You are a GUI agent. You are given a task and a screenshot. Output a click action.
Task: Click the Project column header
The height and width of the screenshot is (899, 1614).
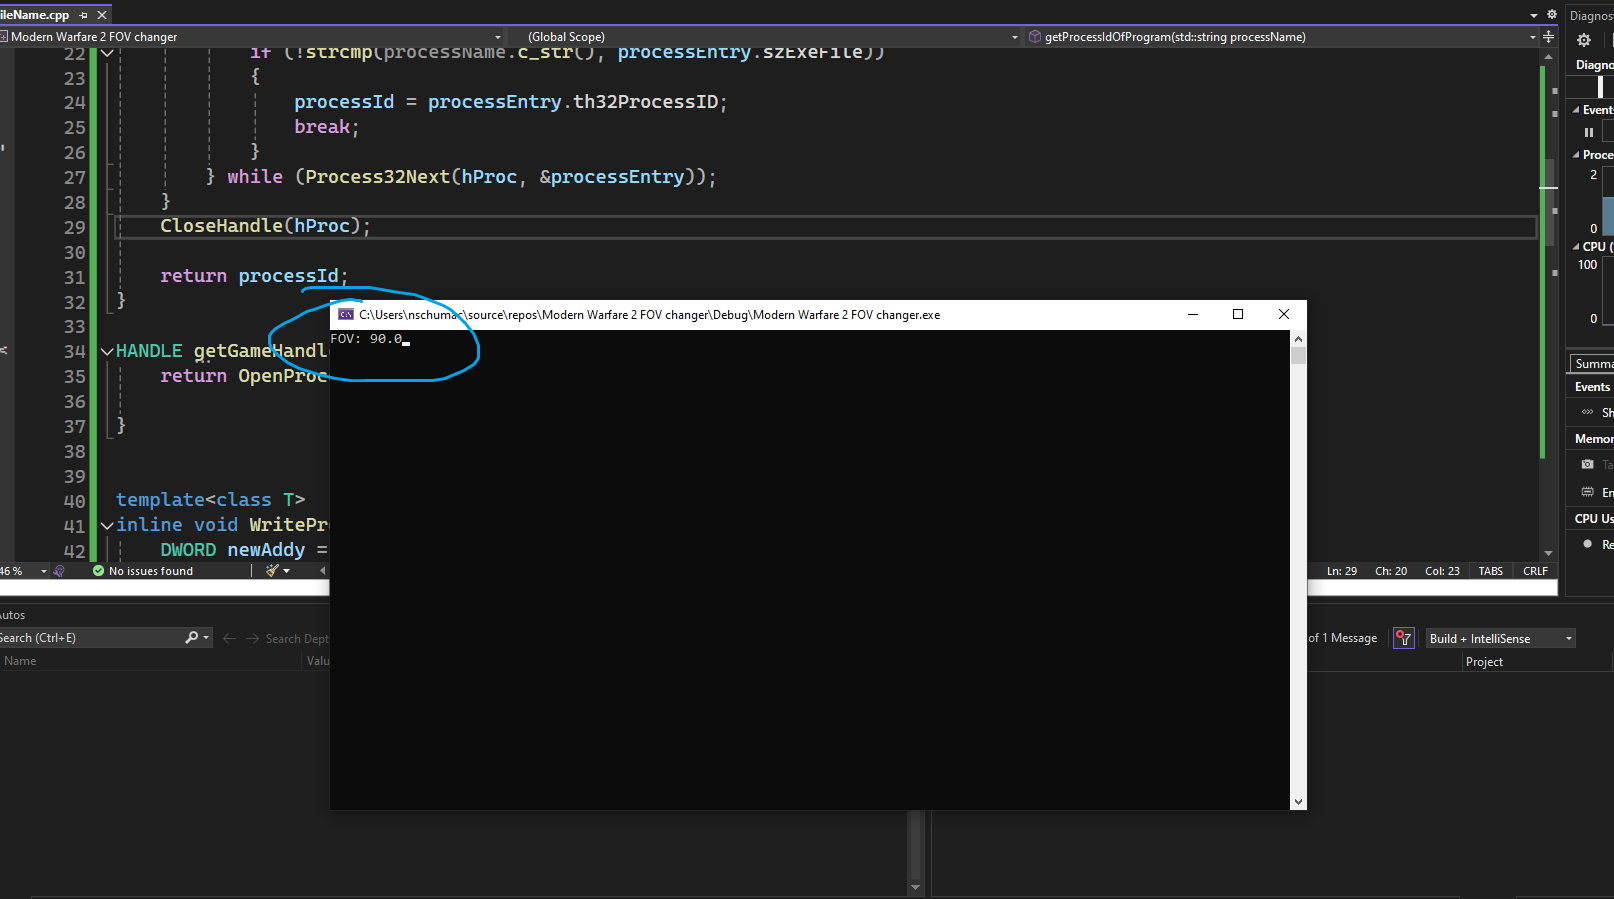1484,662
